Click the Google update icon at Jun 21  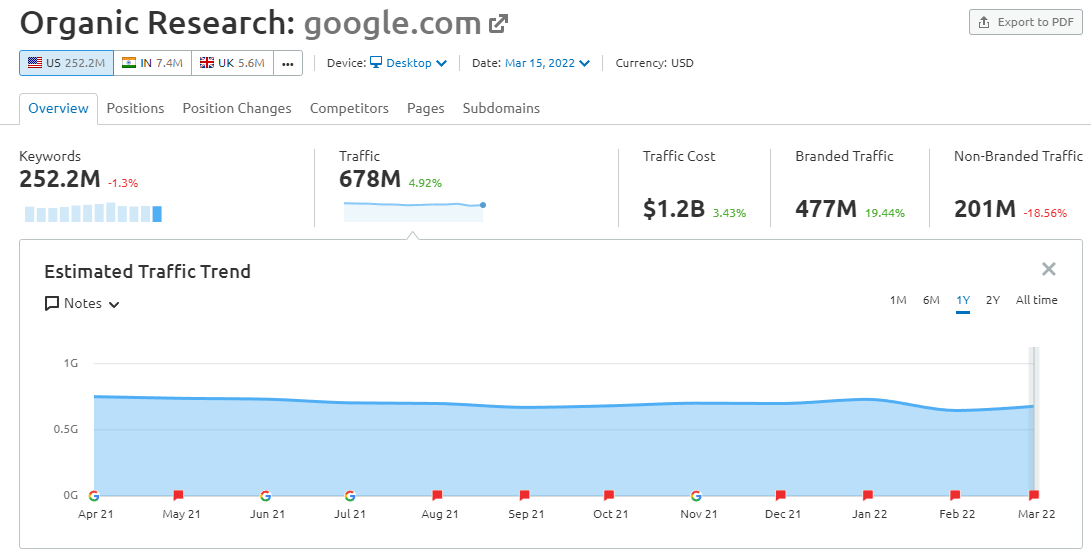pyautogui.click(x=265, y=496)
